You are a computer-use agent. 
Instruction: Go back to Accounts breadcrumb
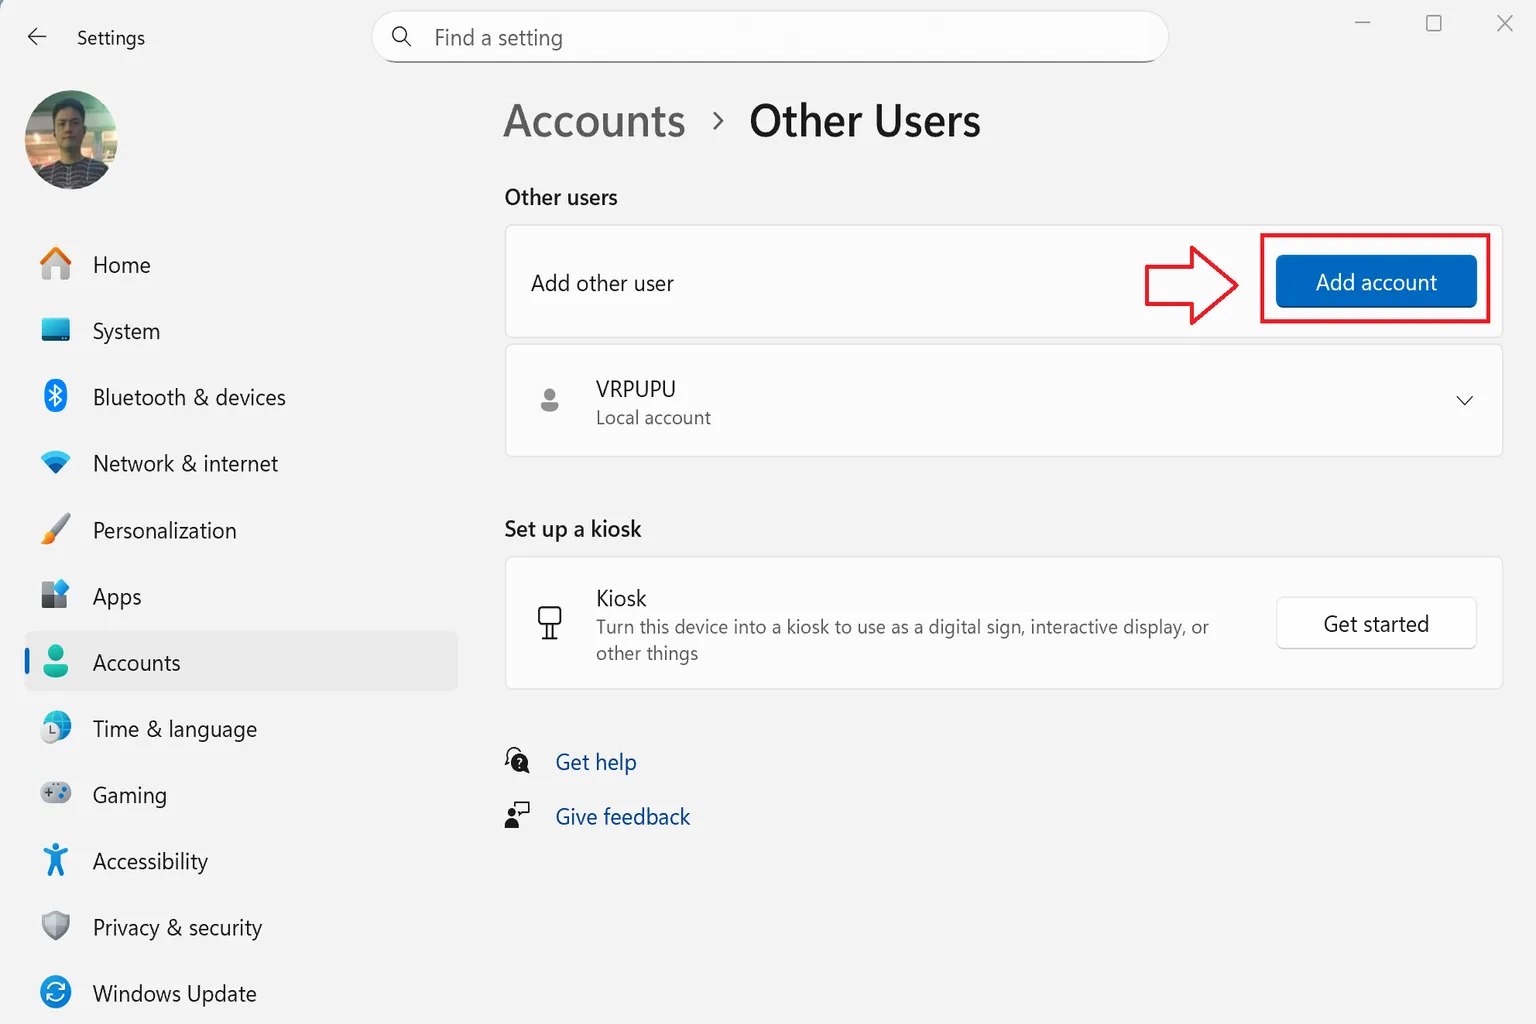click(595, 121)
